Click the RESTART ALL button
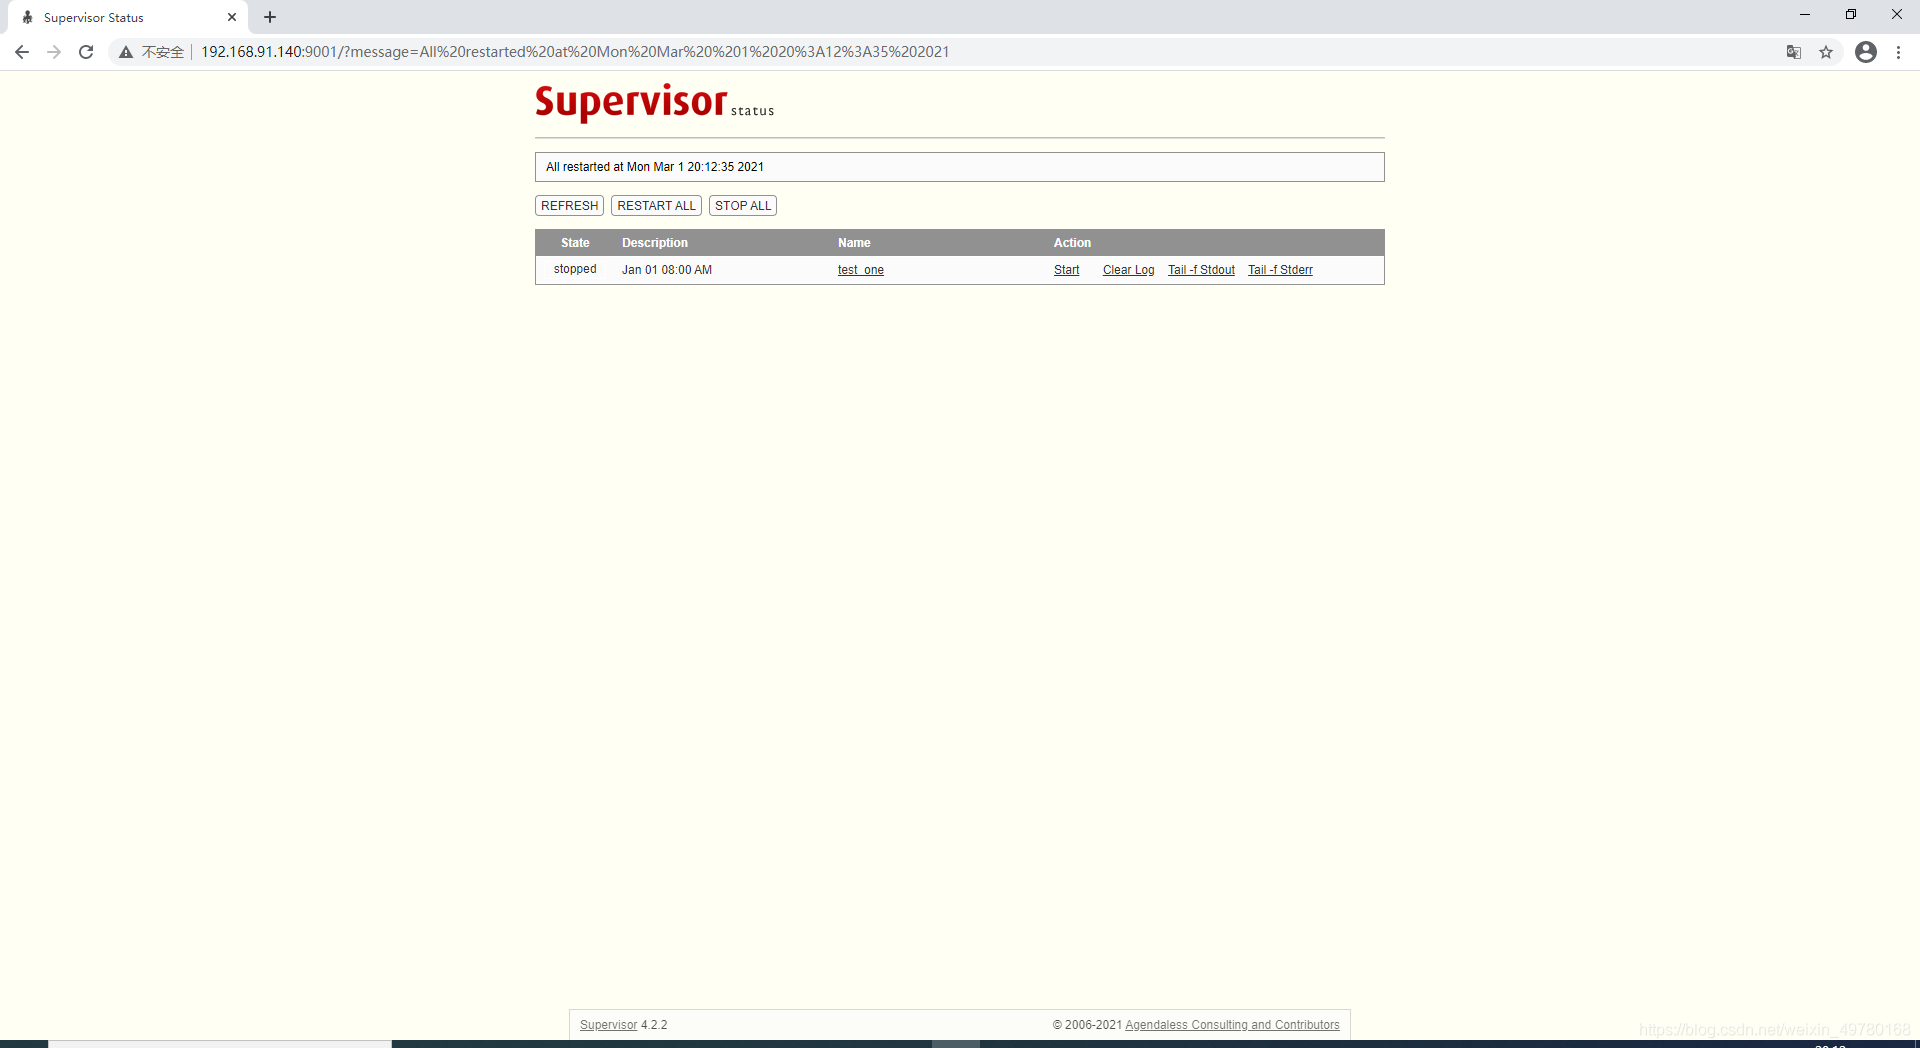 tap(656, 205)
